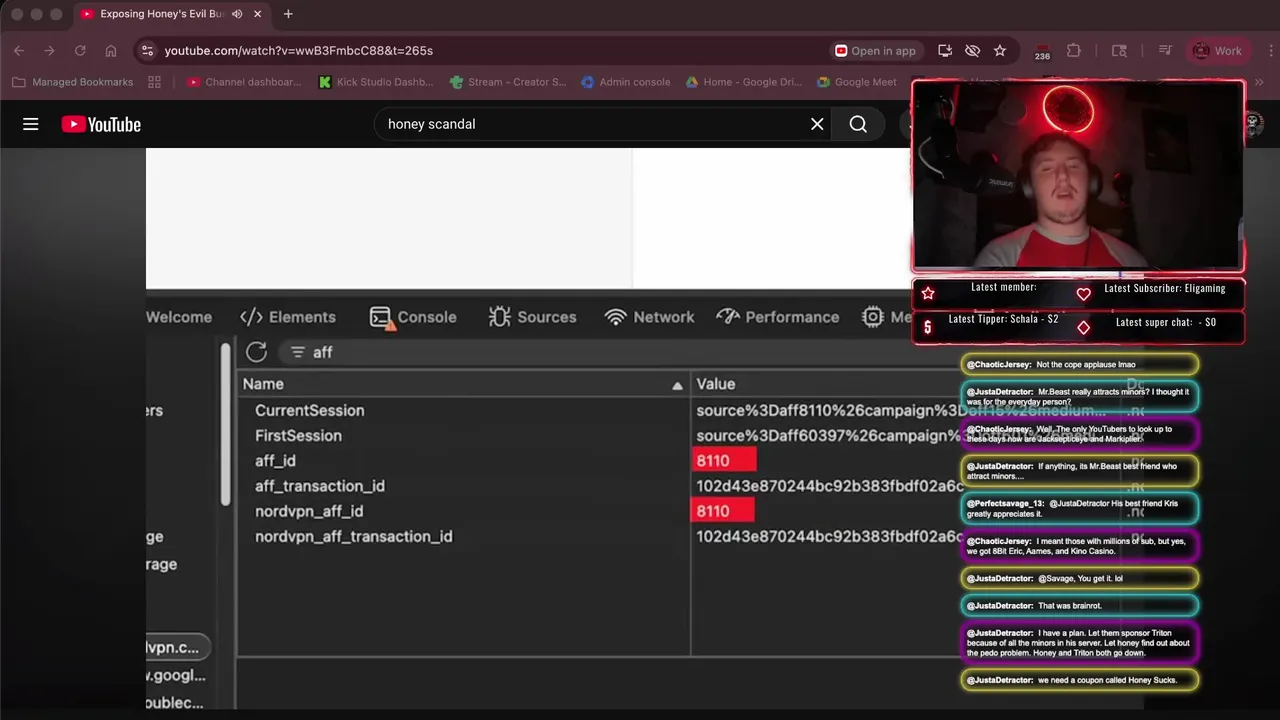Click the install app icon in address bar

click(x=945, y=50)
